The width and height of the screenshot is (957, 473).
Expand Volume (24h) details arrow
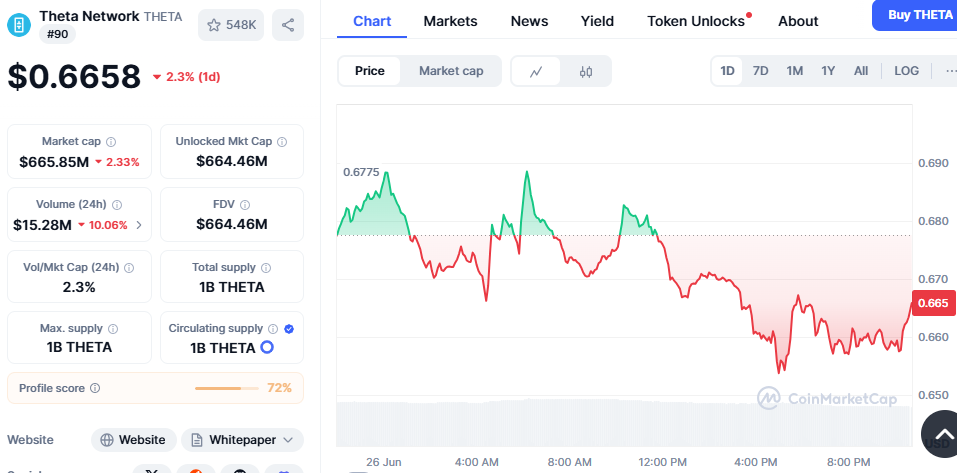pos(139,225)
